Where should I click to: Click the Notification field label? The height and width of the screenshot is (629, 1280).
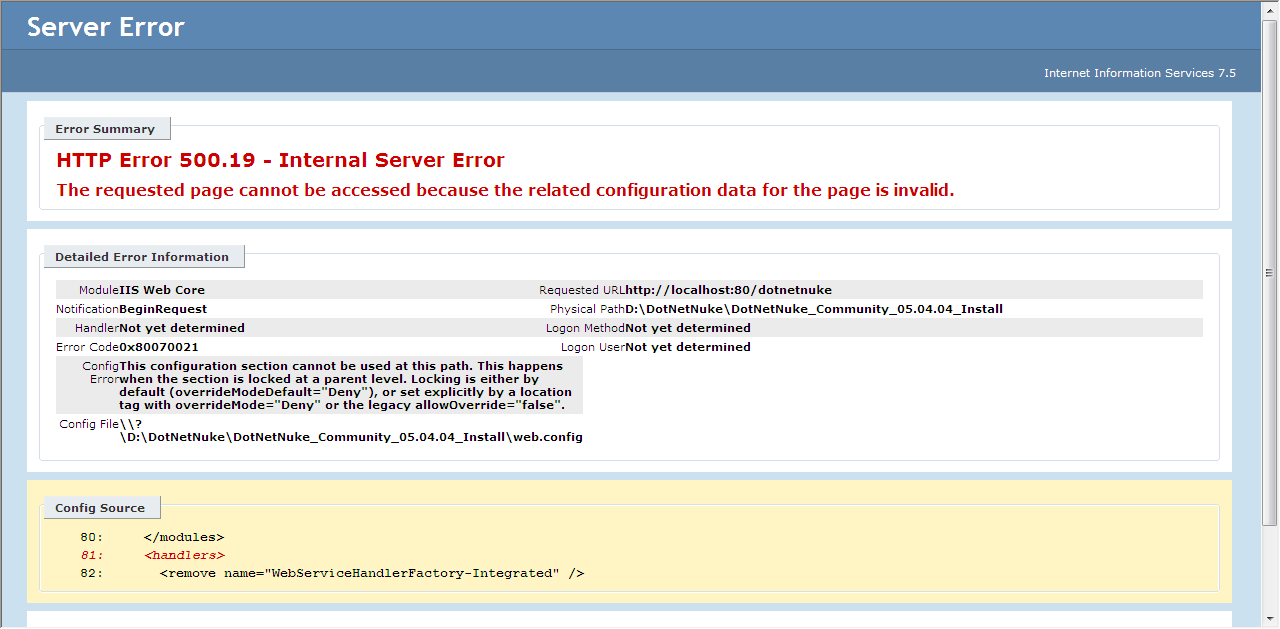pyautogui.click(x=88, y=309)
